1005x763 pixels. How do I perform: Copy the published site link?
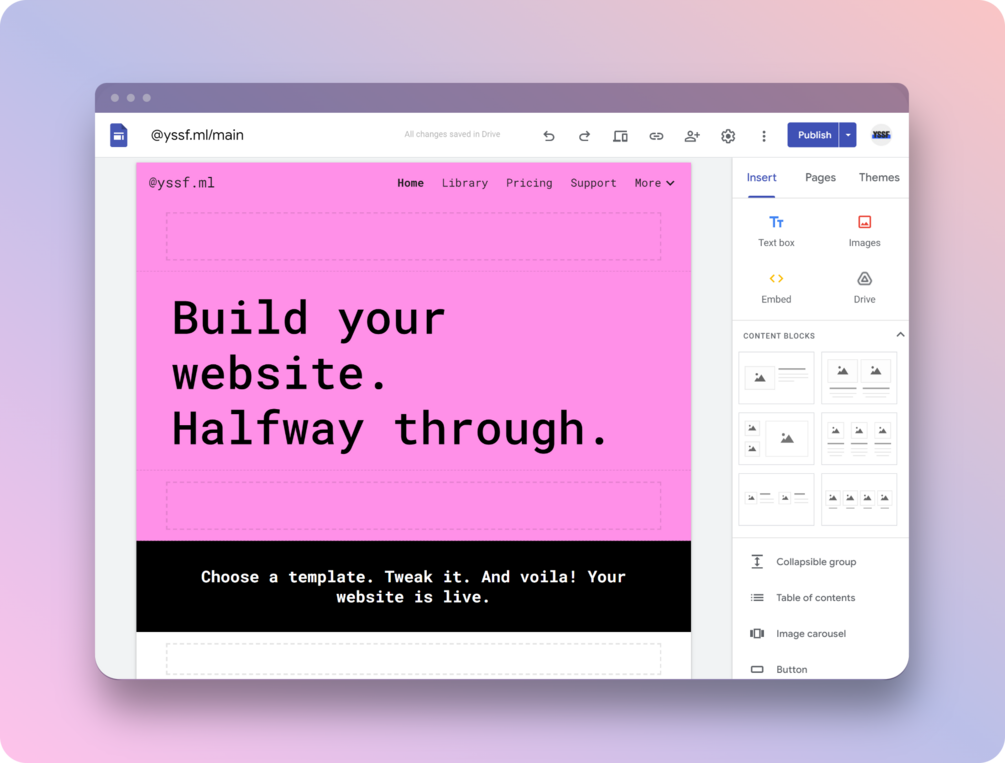(656, 135)
